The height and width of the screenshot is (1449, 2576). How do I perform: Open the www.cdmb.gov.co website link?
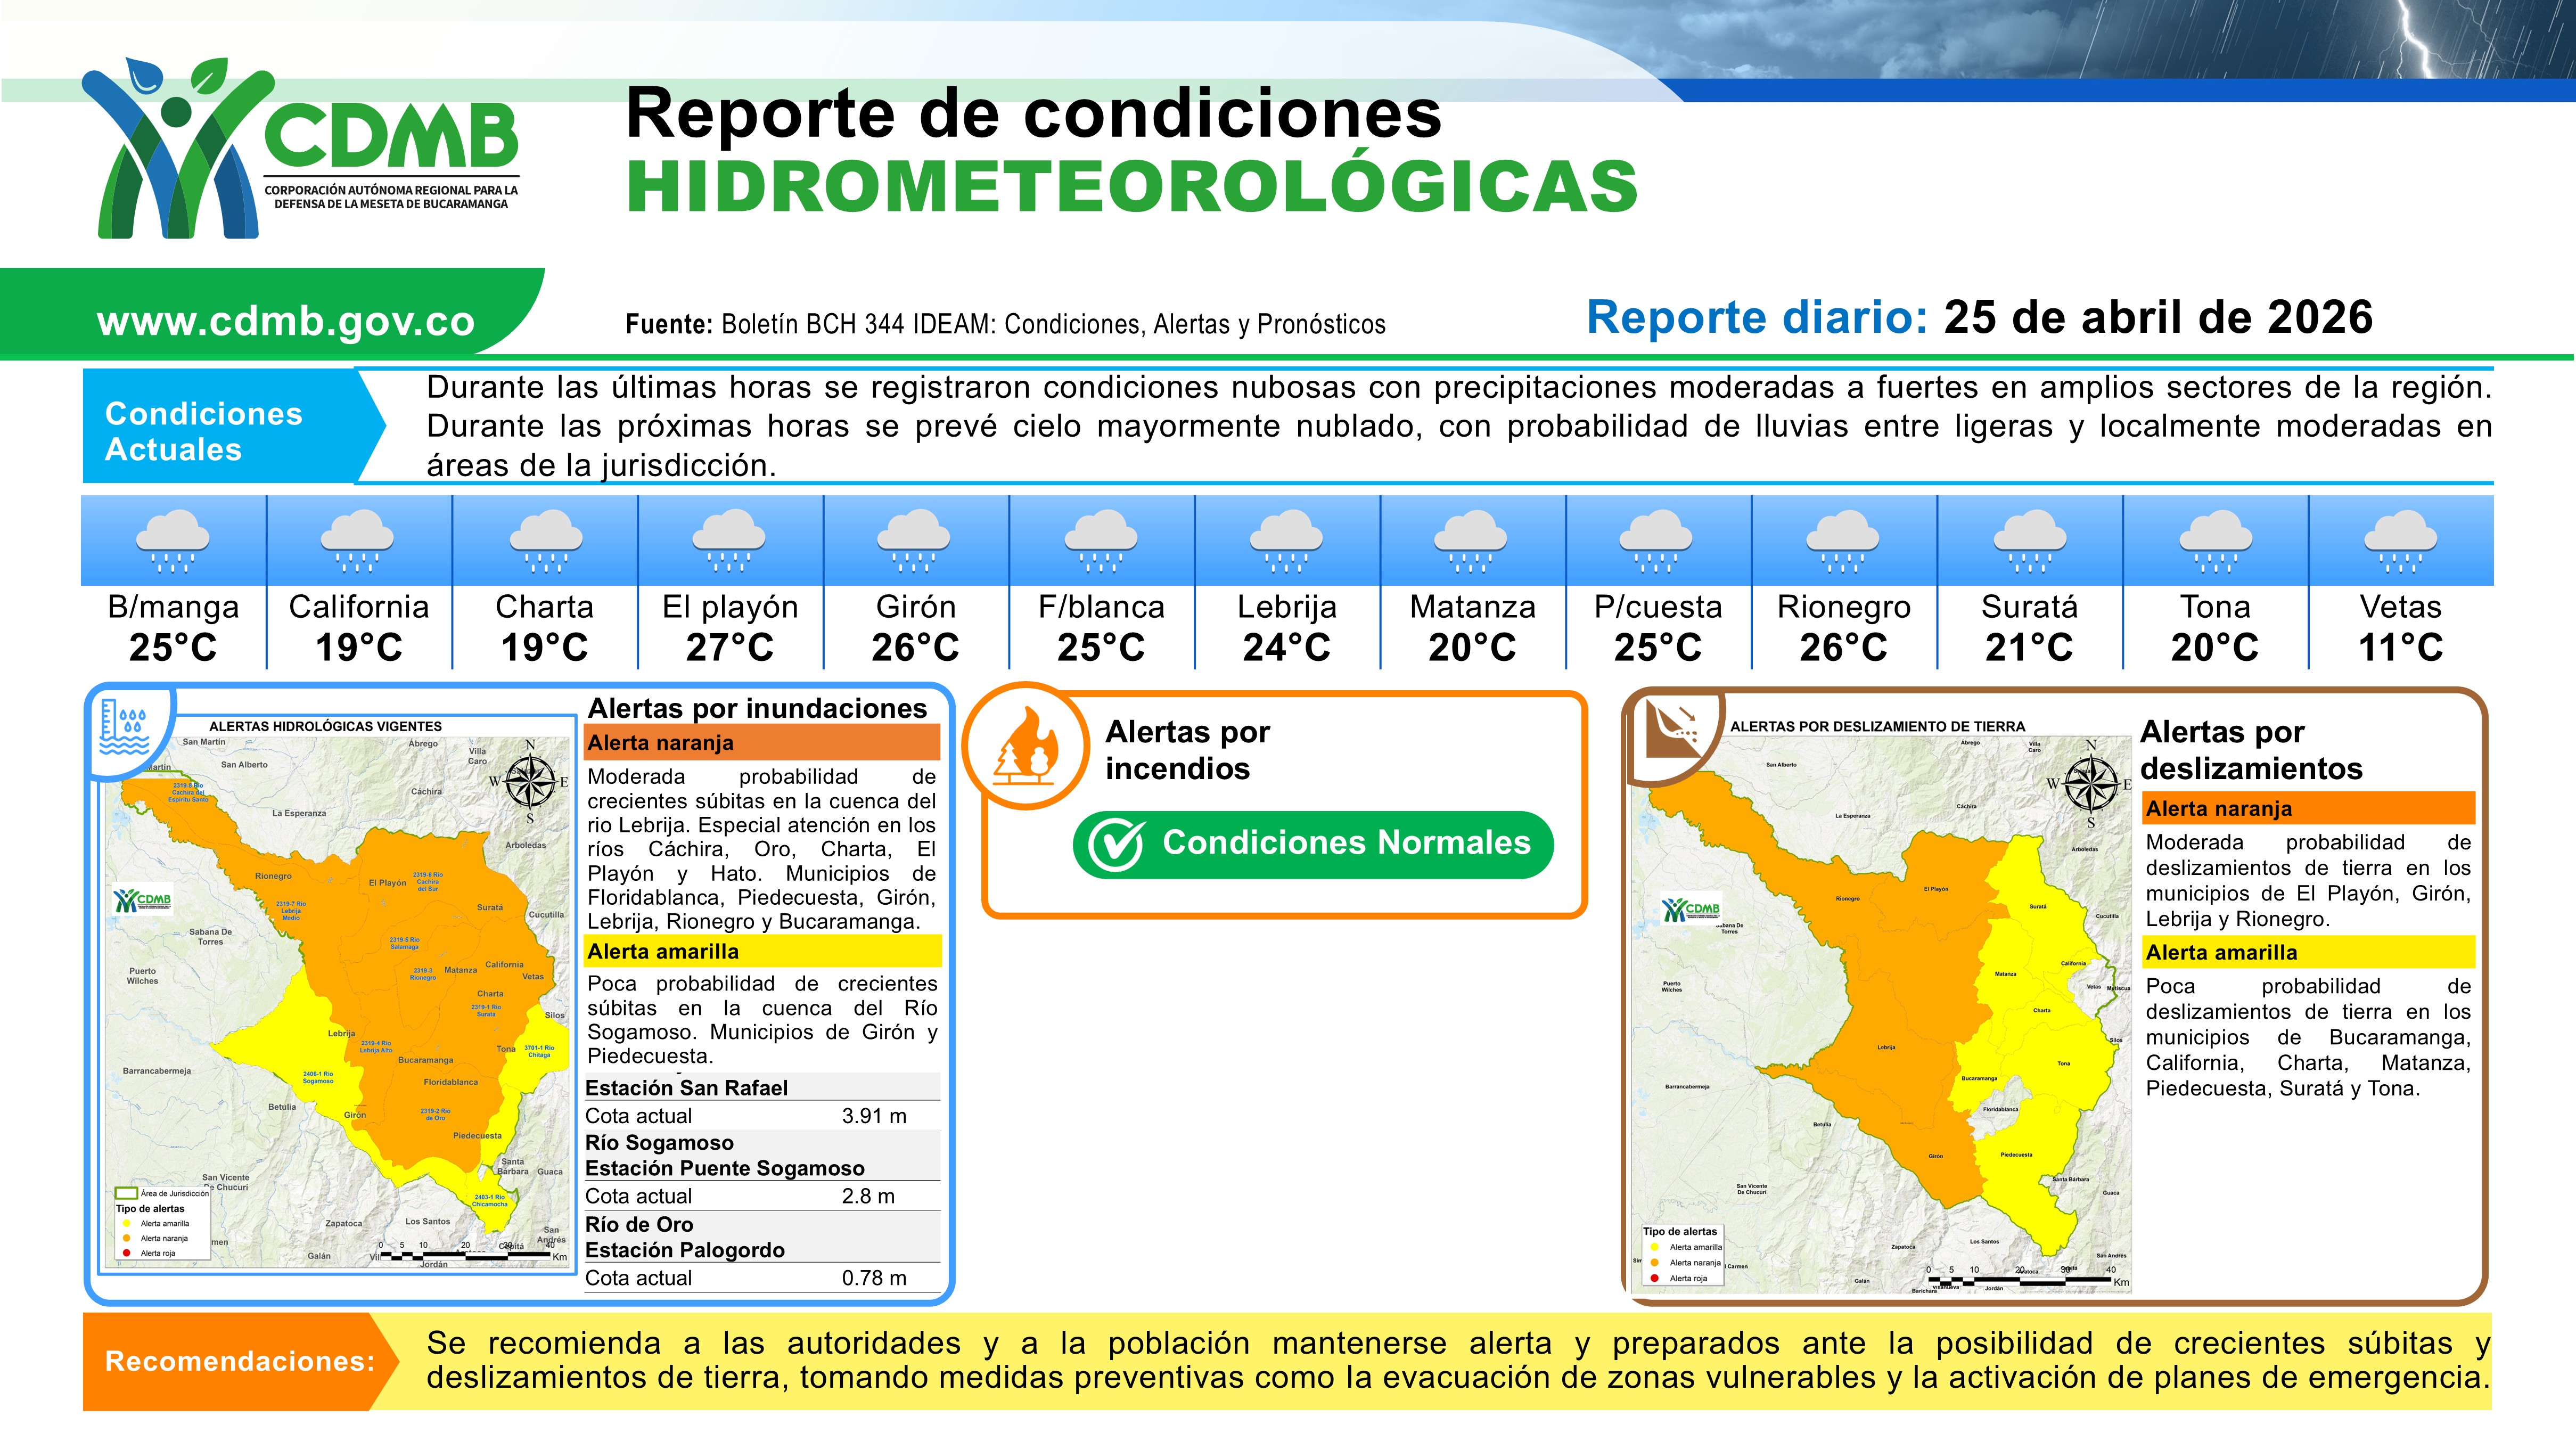point(286,321)
